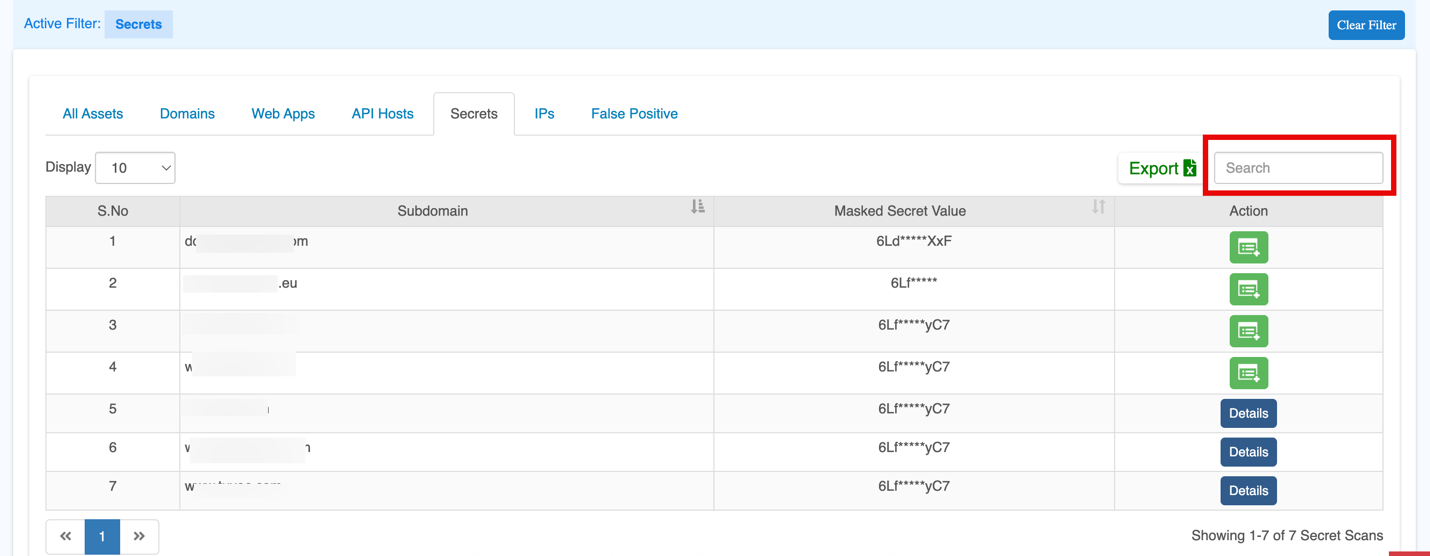Open the Display rows-per-page dropdown
The width and height of the screenshot is (1430, 556).
tap(135, 168)
